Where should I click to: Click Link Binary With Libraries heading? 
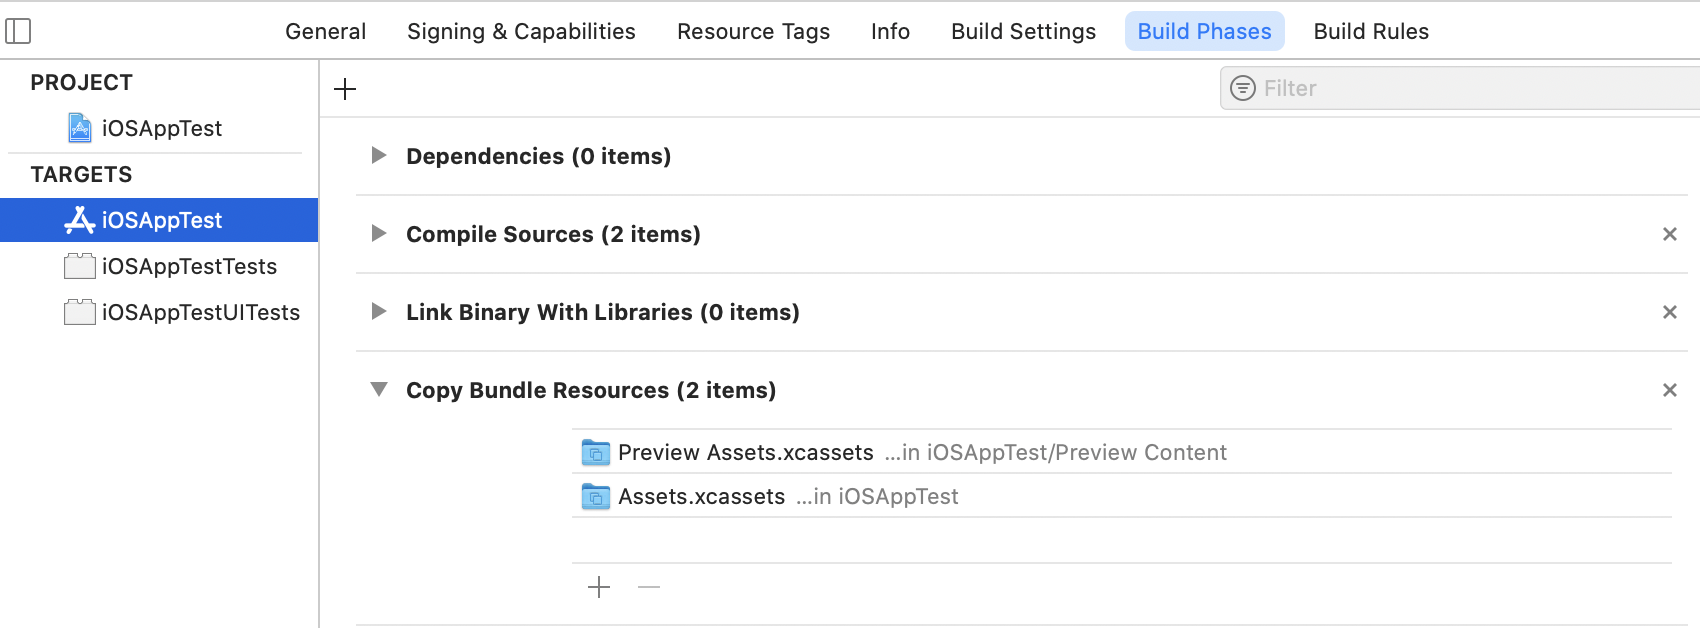602,312
